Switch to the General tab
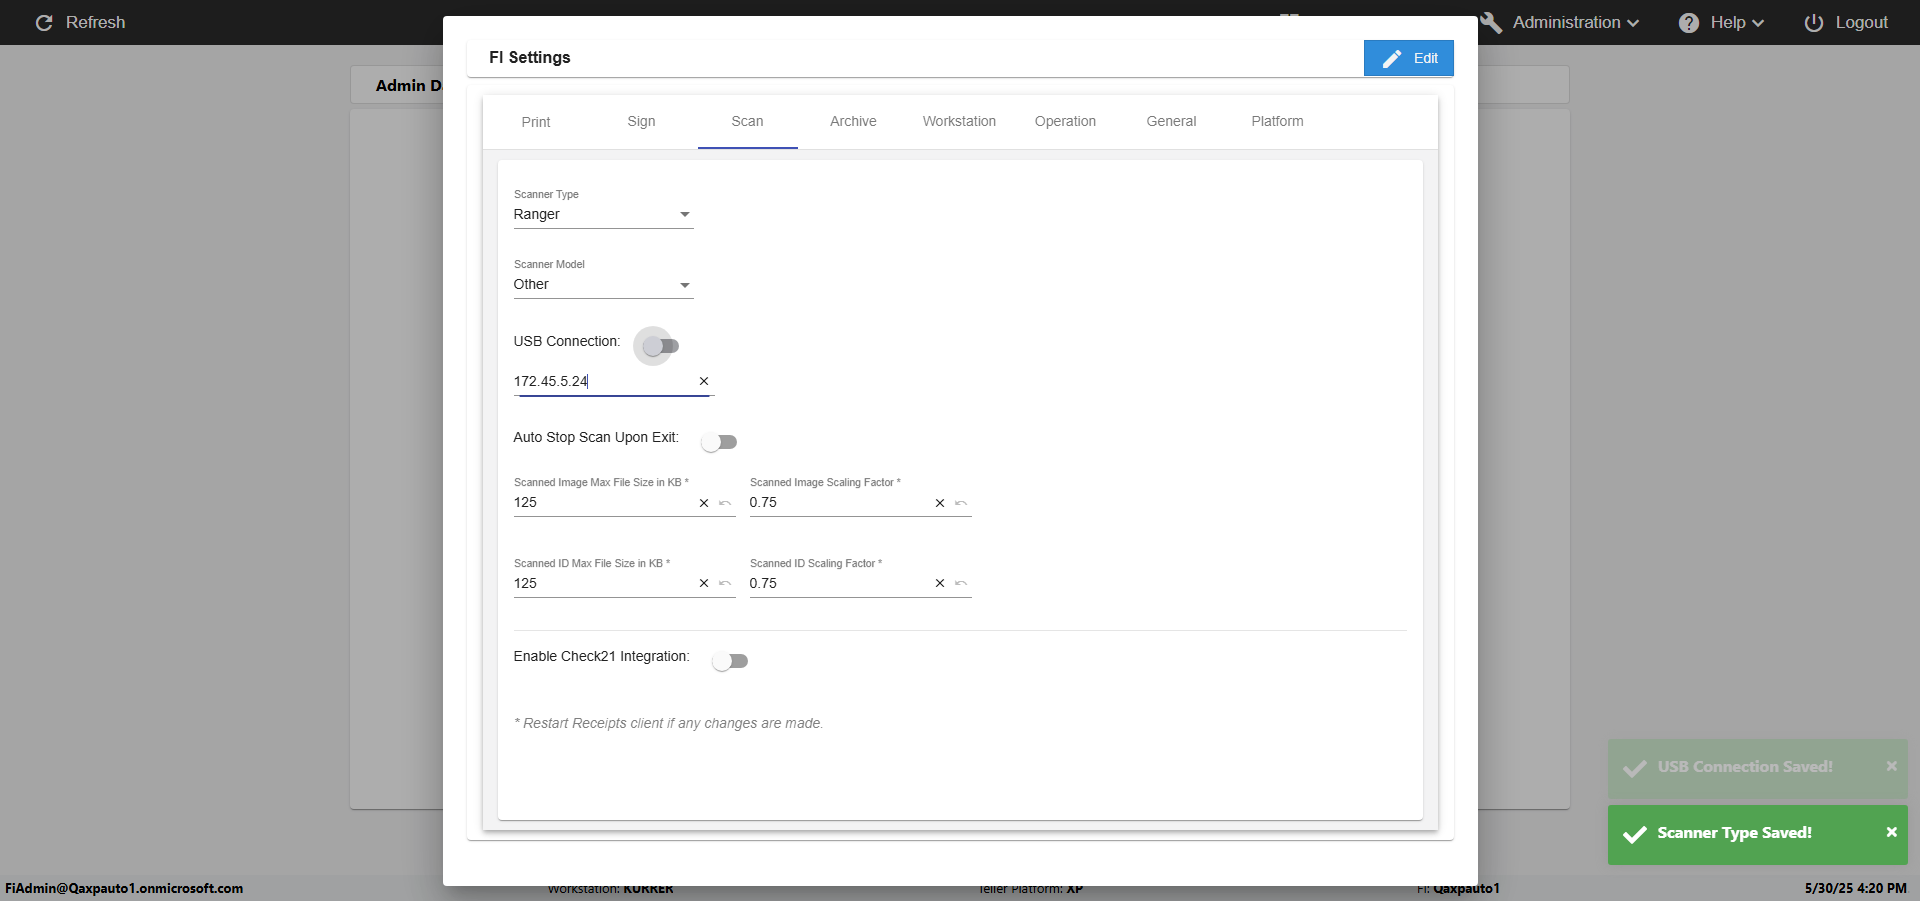 [1171, 121]
